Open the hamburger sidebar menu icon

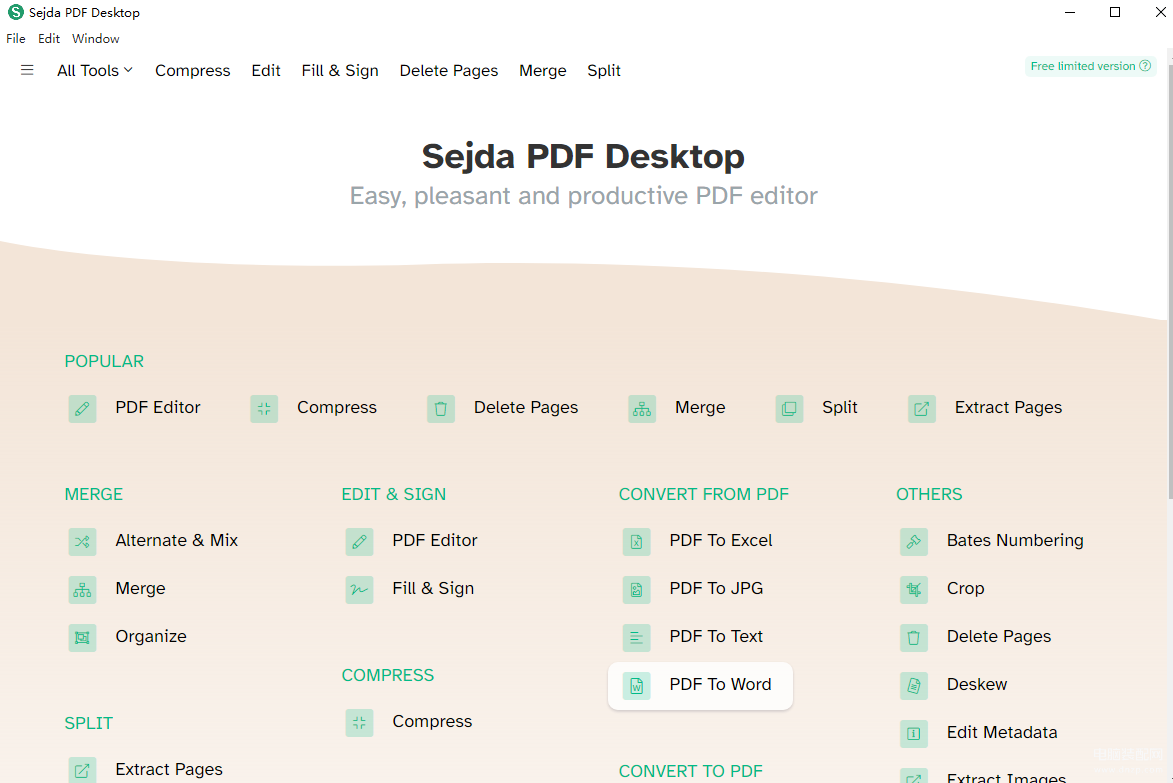pos(27,70)
